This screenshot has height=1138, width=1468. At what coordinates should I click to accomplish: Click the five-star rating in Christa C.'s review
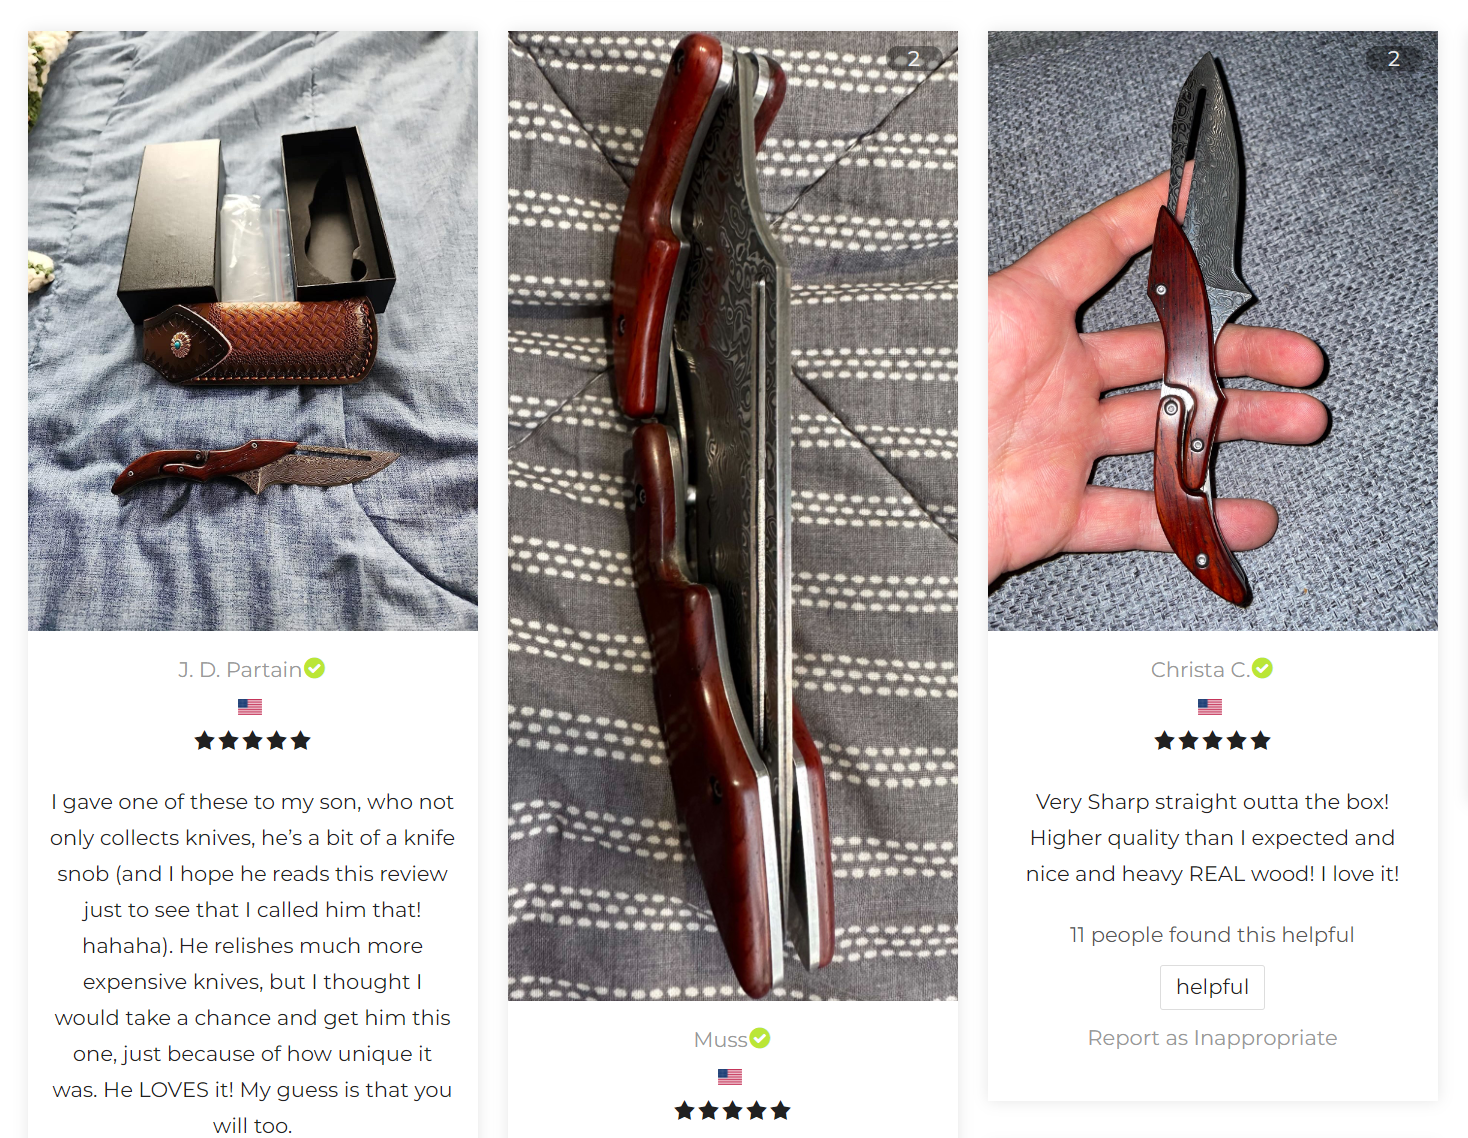(1212, 741)
